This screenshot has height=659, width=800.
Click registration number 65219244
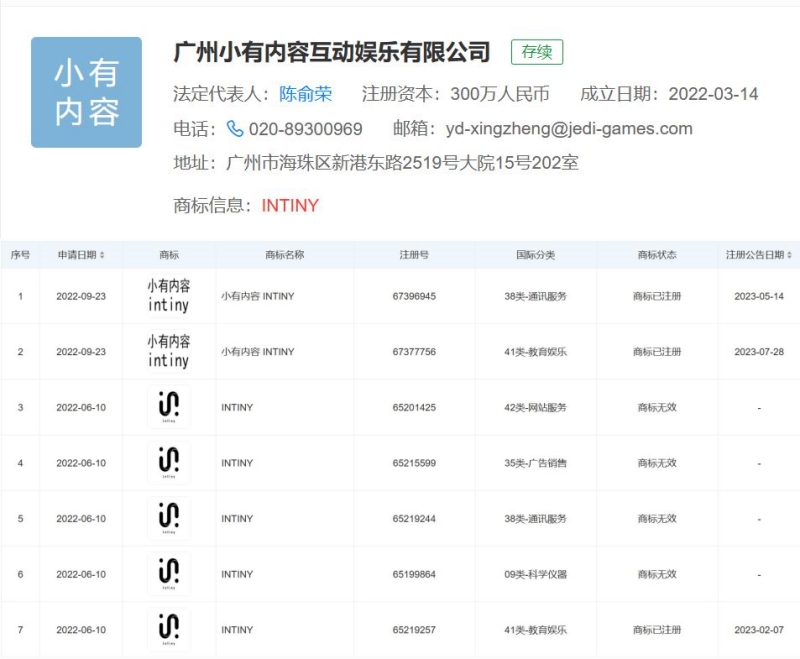pyautogui.click(x=414, y=519)
